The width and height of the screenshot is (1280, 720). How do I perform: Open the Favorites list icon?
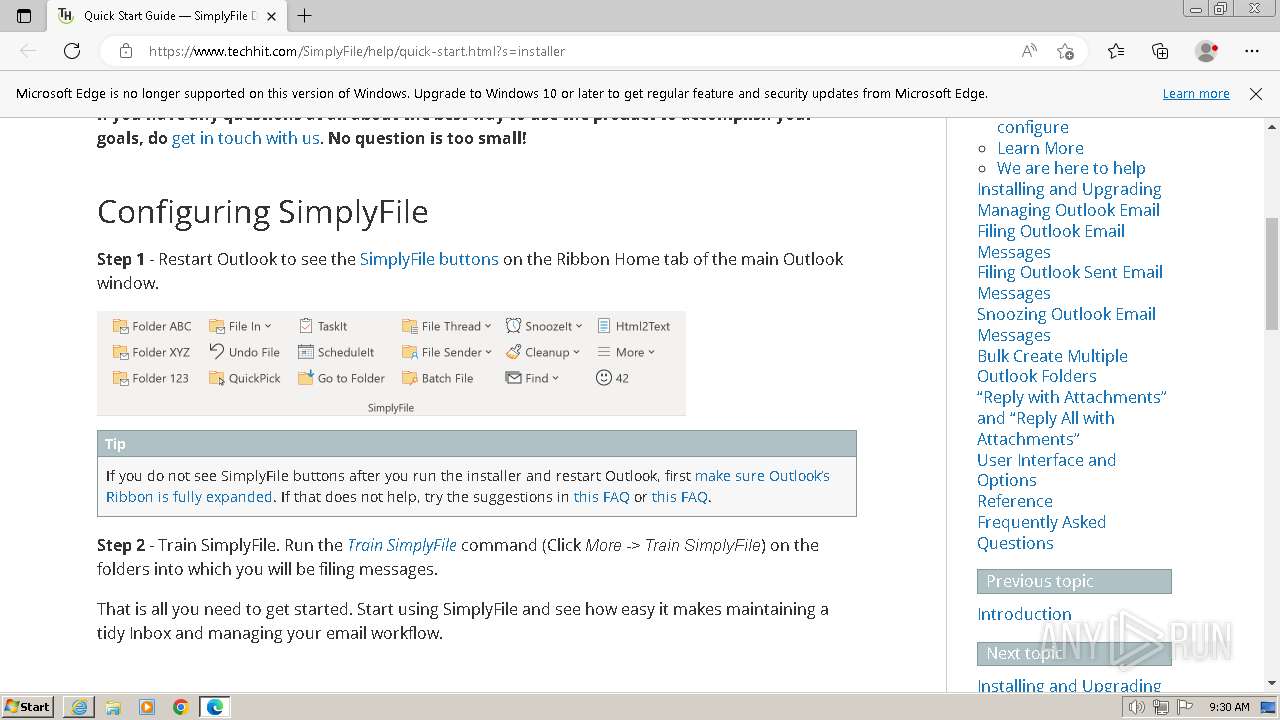(1116, 51)
